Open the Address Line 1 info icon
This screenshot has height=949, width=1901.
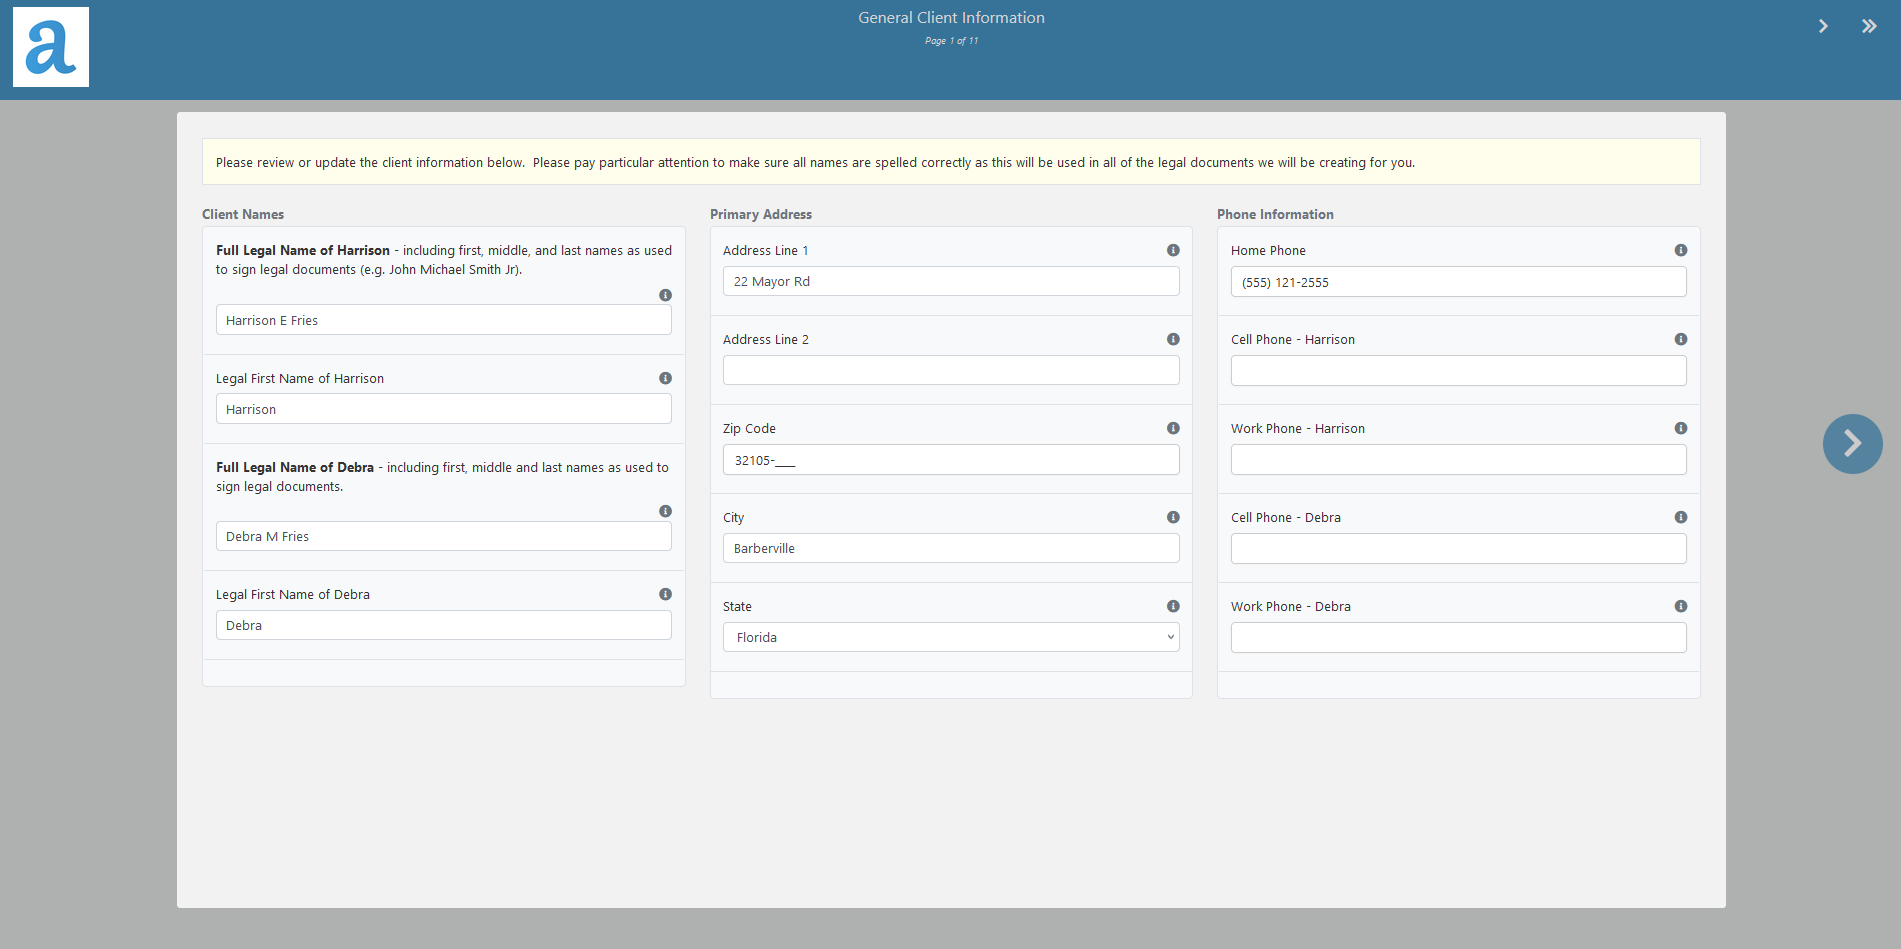click(1173, 250)
